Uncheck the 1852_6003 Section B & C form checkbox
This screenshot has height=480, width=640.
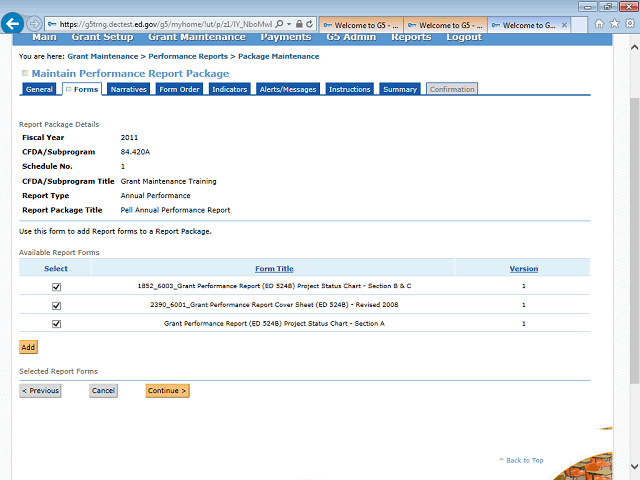pyautogui.click(x=56, y=287)
